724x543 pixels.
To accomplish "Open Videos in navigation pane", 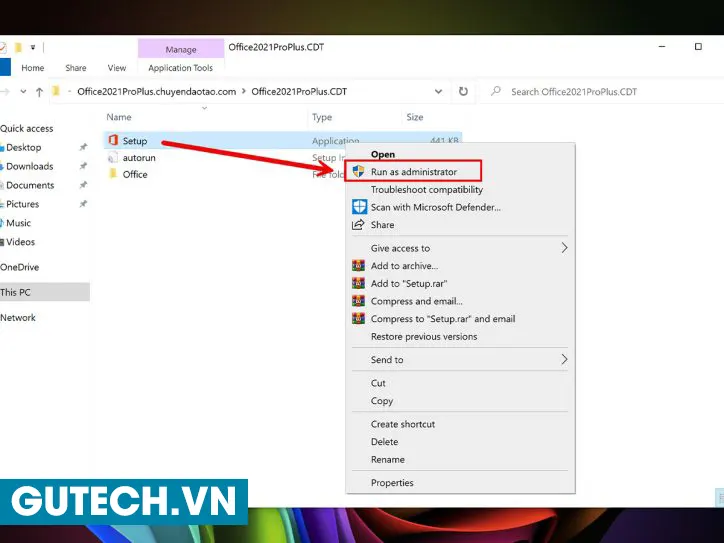I will point(20,242).
